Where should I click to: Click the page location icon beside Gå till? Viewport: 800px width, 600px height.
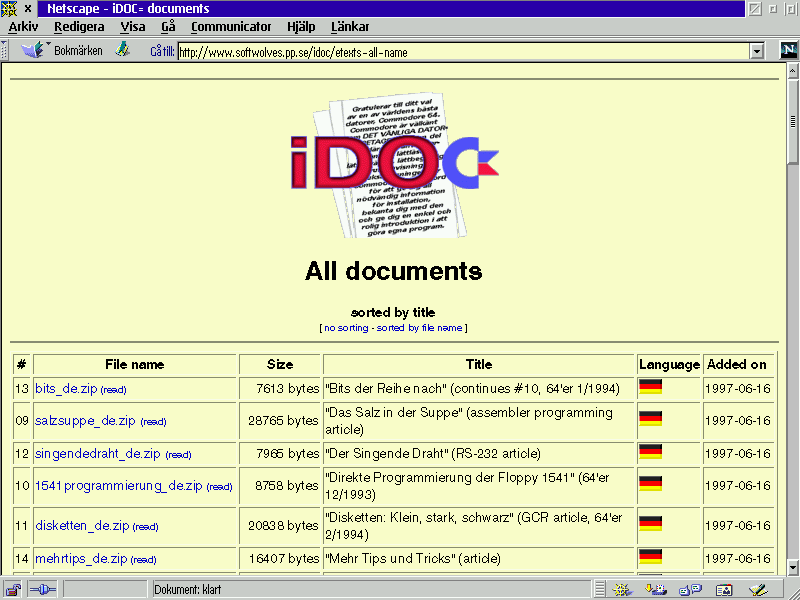click(123, 50)
